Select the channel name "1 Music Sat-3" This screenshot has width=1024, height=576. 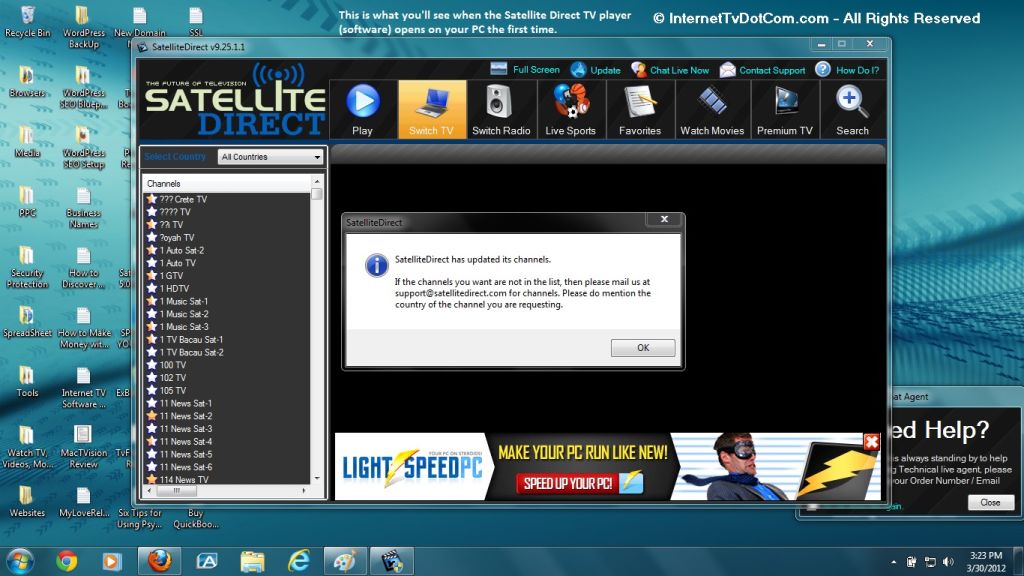point(184,327)
